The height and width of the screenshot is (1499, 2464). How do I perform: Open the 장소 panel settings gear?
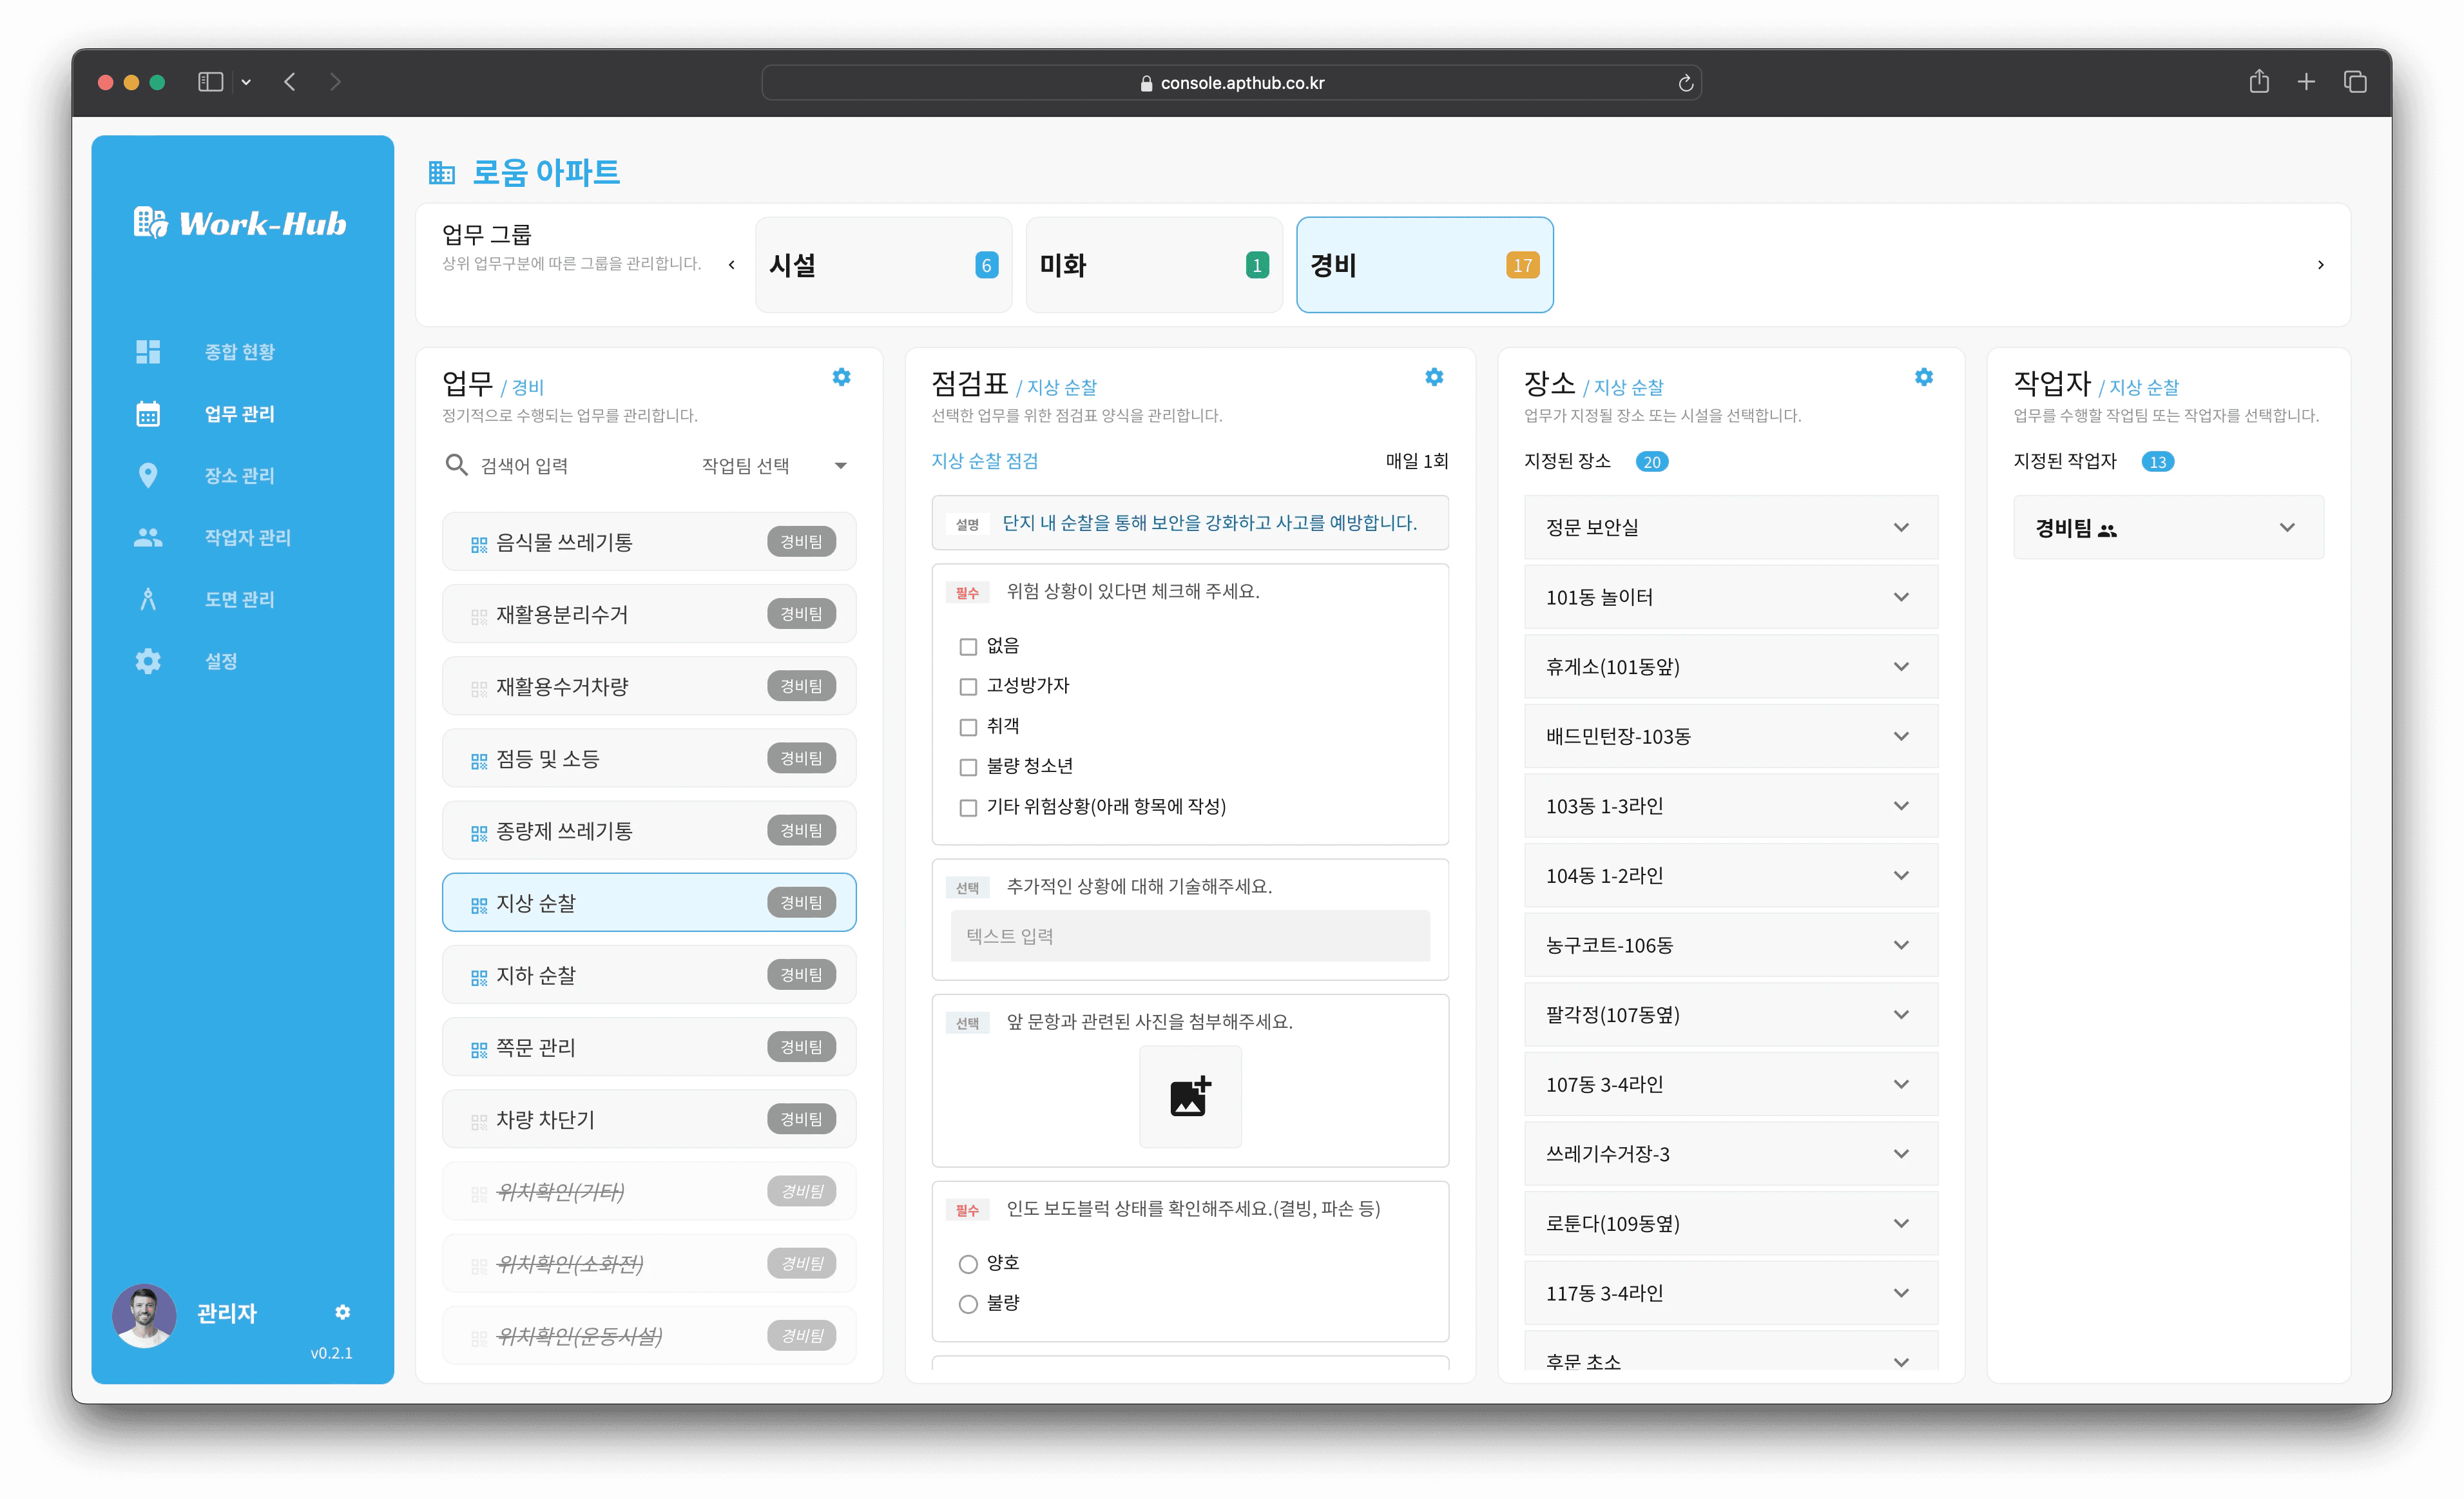pyautogui.click(x=1923, y=377)
